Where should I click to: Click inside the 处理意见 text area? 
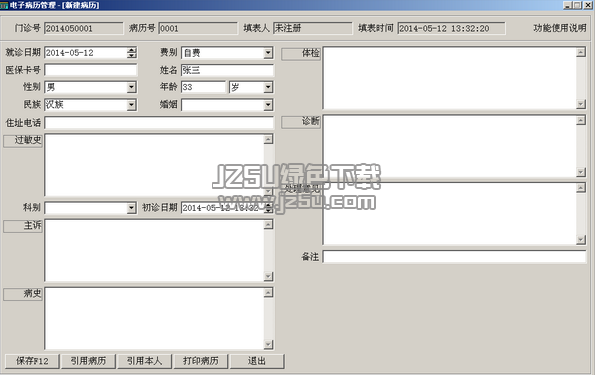coord(449,214)
